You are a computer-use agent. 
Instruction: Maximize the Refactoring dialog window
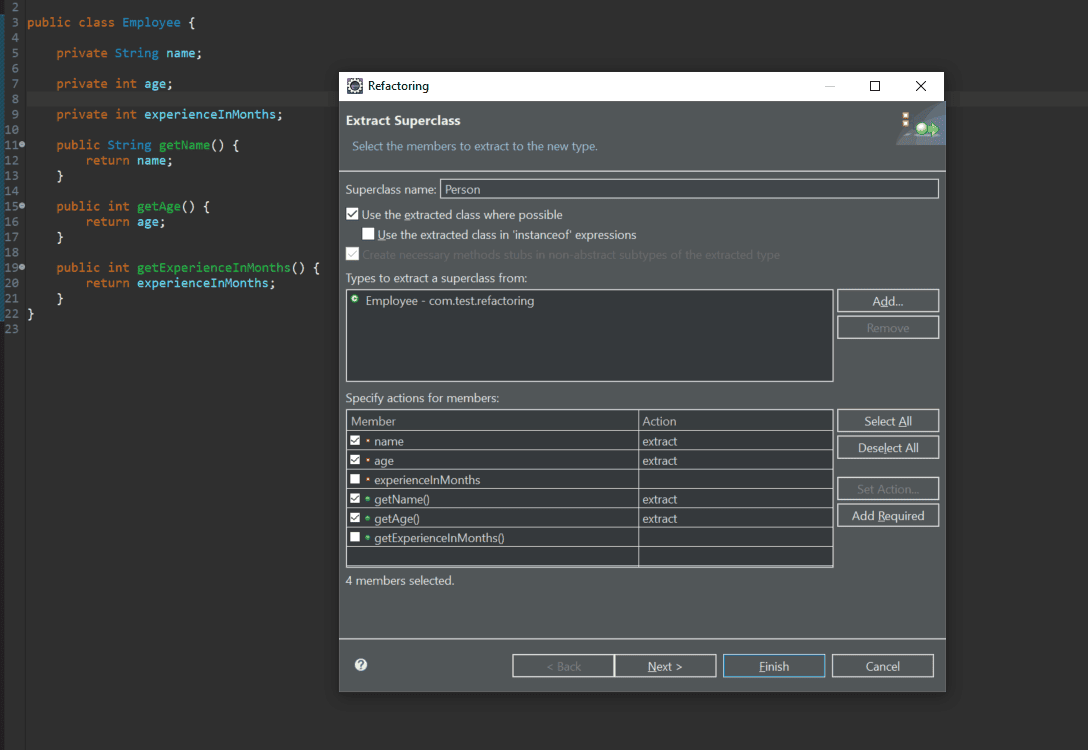click(875, 86)
